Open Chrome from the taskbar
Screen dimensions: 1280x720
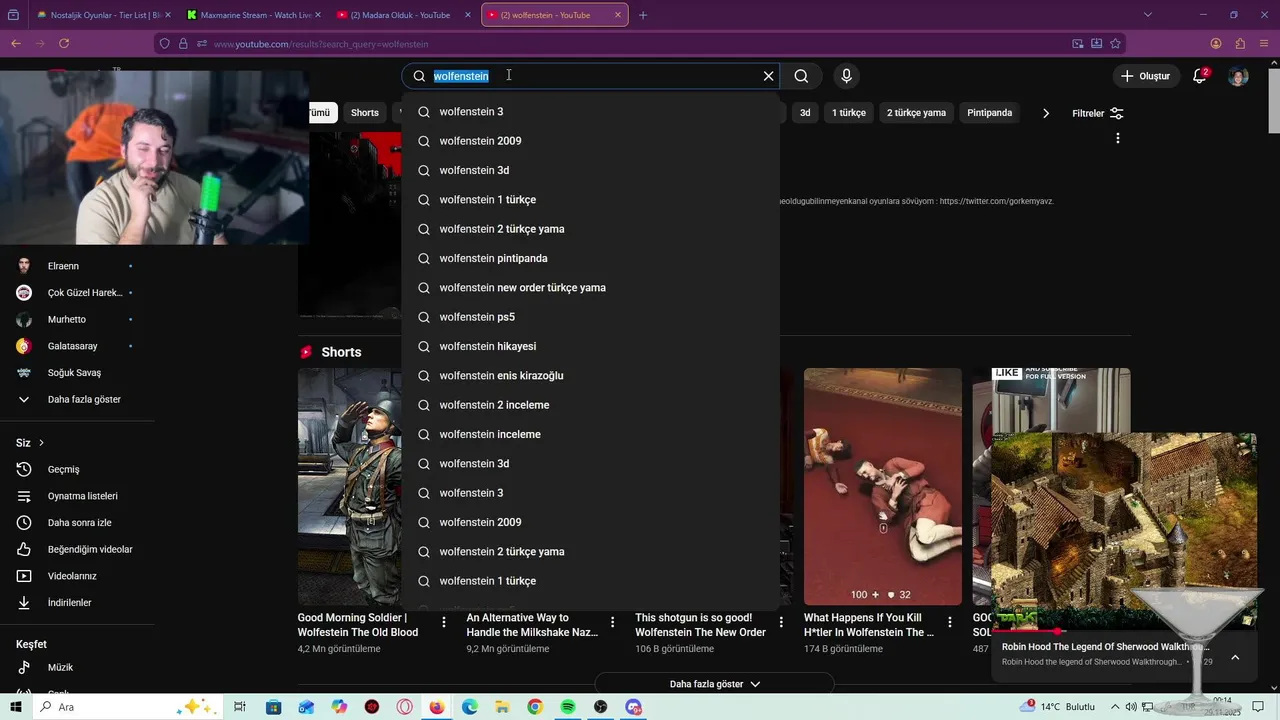pyautogui.click(x=535, y=707)
